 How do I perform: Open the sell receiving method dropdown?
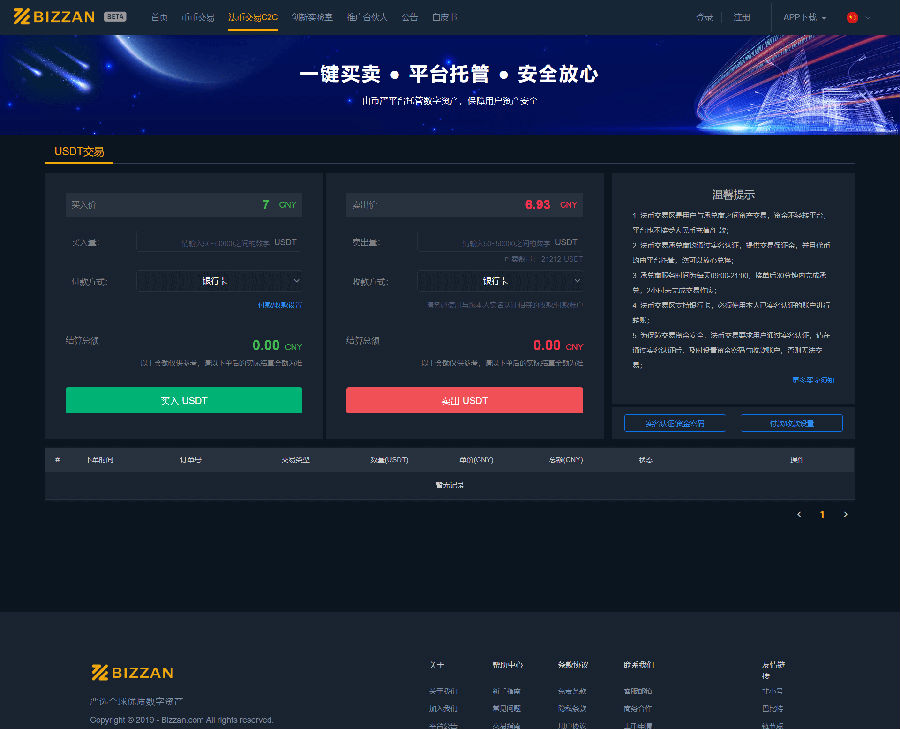tap(499, 281)
